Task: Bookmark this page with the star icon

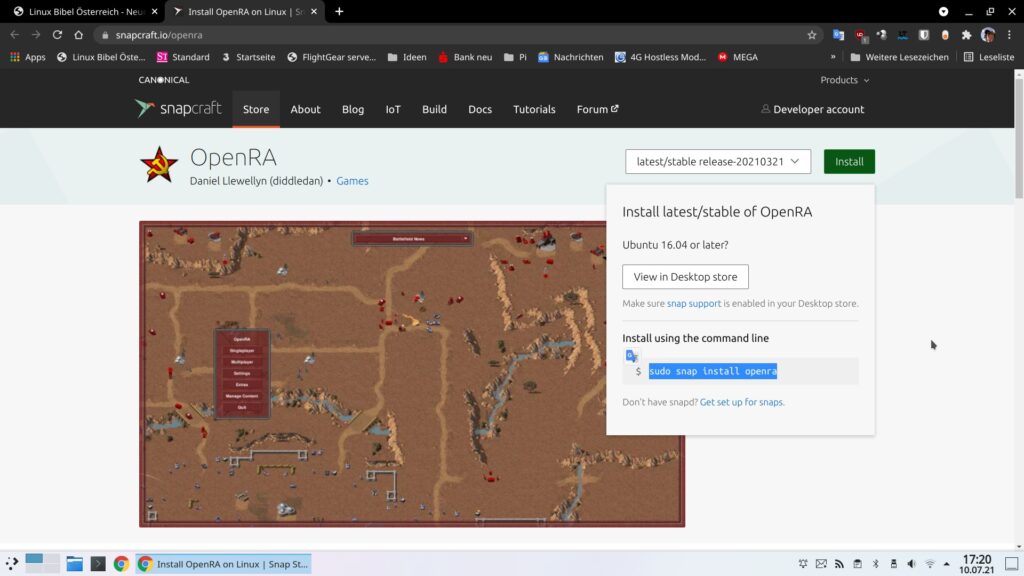Action: coord(812,35)
